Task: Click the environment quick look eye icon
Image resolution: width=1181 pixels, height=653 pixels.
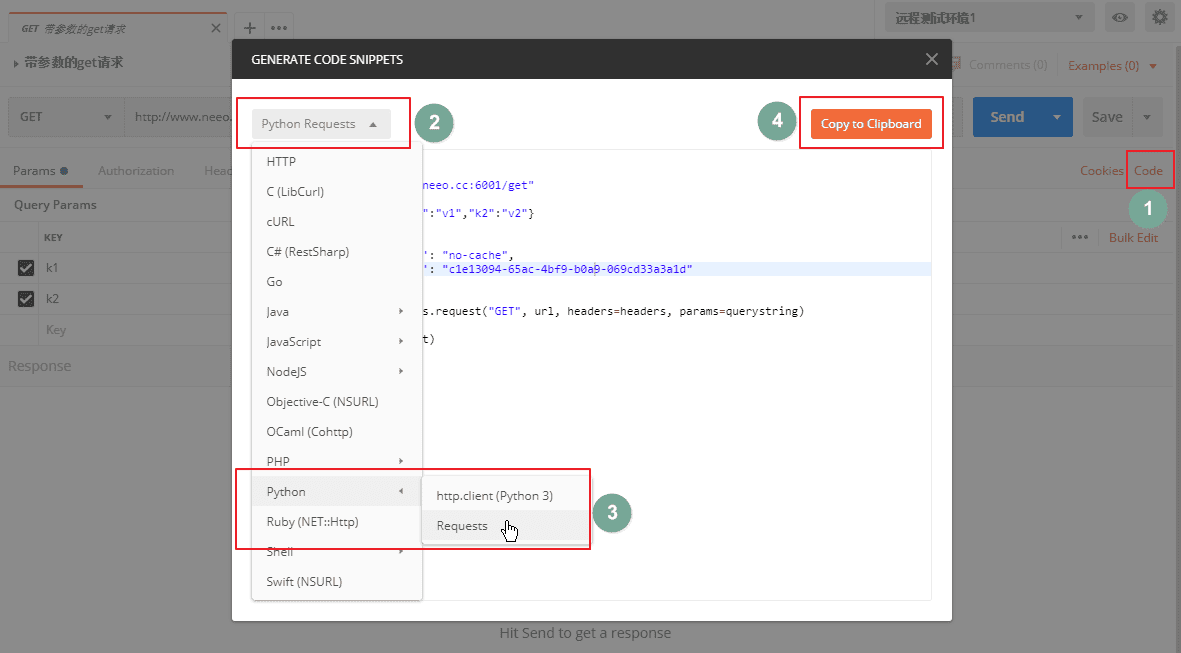Action: (x=1120, y=17)
